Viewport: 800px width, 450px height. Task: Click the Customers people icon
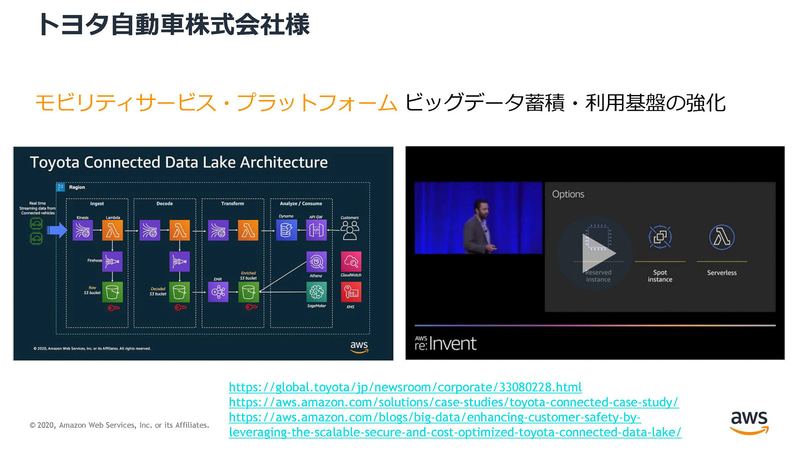[350, 230]
